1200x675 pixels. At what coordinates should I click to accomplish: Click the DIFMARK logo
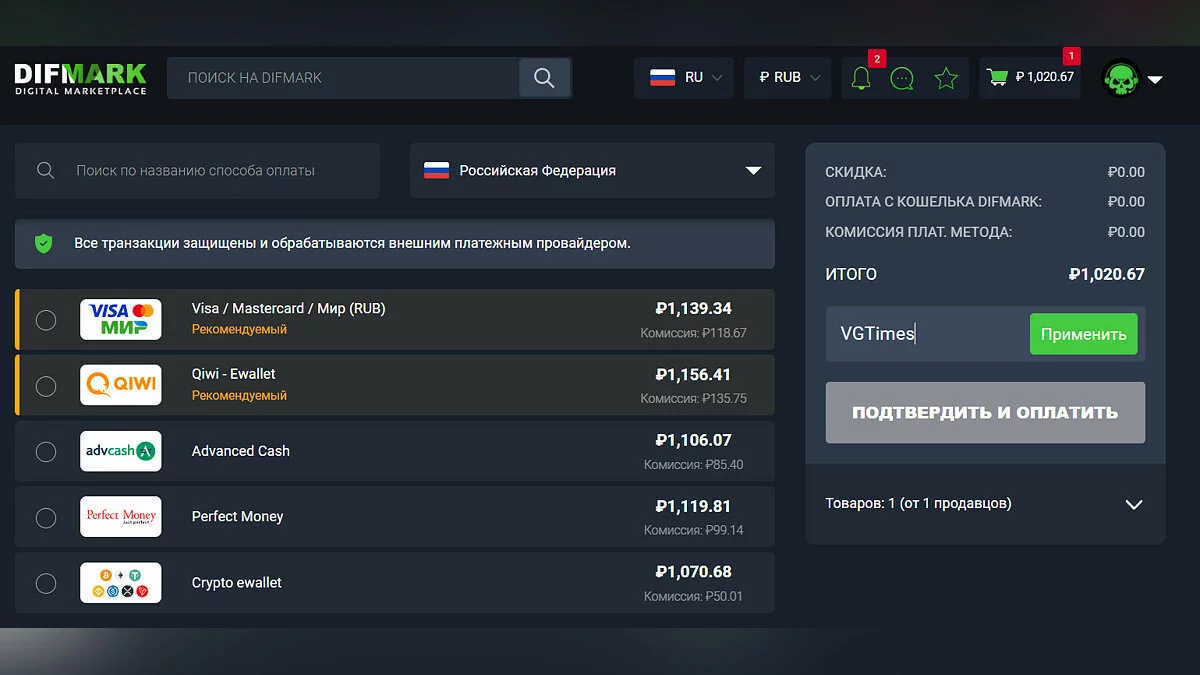pyautogui.click(x=80, y=78)
